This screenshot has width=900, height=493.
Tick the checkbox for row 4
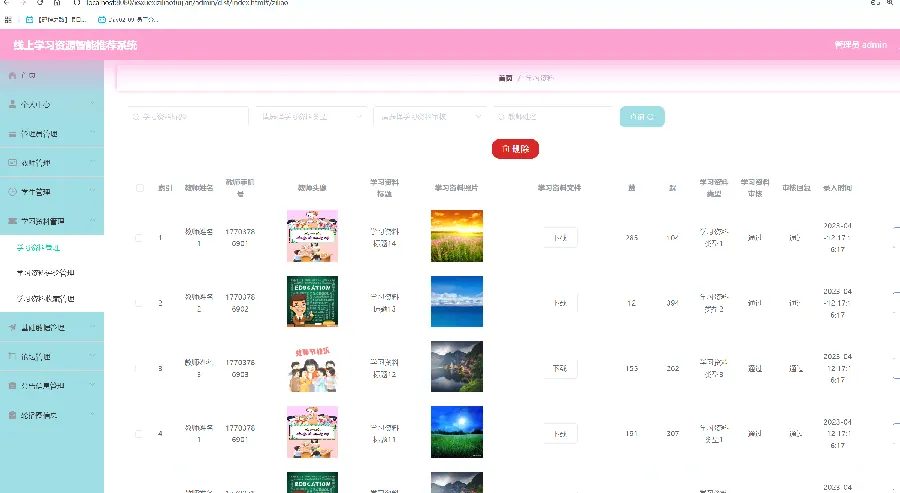(138, 434)
